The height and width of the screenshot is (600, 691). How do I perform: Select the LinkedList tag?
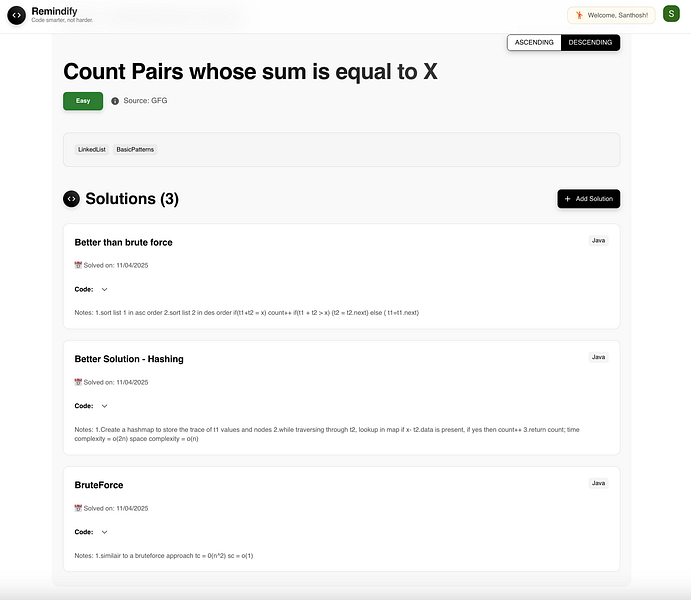[92, 149]
